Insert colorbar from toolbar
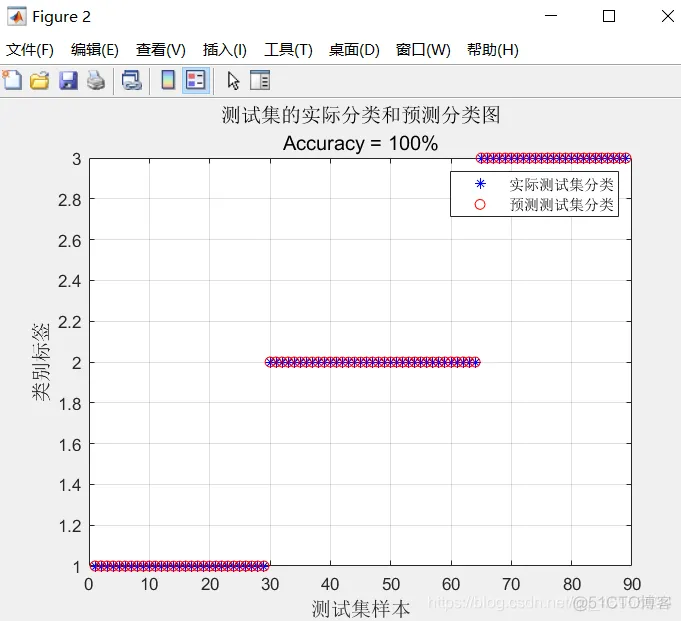Viewport: 681px width, 621px height. click(x=168, y=80)
